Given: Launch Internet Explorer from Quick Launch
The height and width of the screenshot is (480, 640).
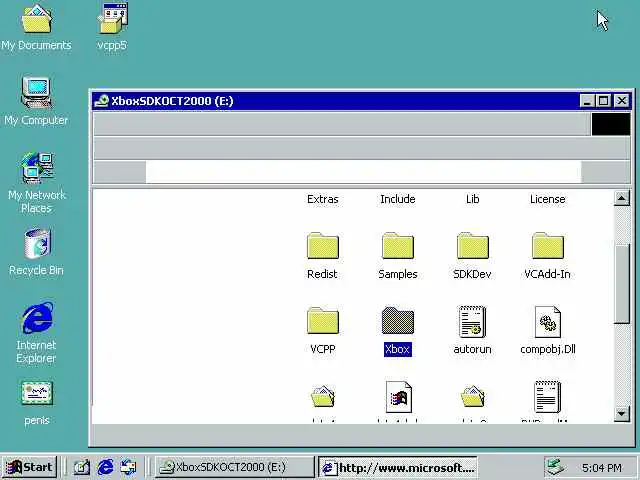Looking at the screenshot, I should [105, 467].
